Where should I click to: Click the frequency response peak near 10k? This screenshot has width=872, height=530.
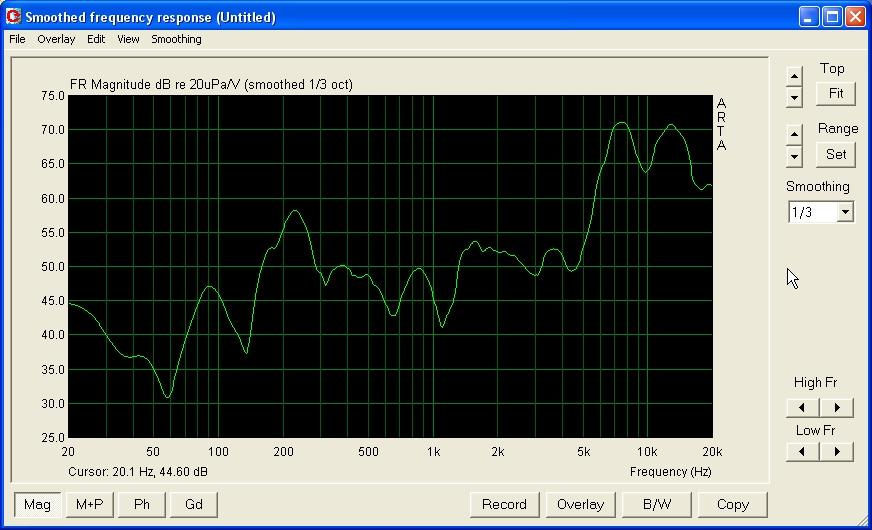pyautogui.click(x=671, y=126)
